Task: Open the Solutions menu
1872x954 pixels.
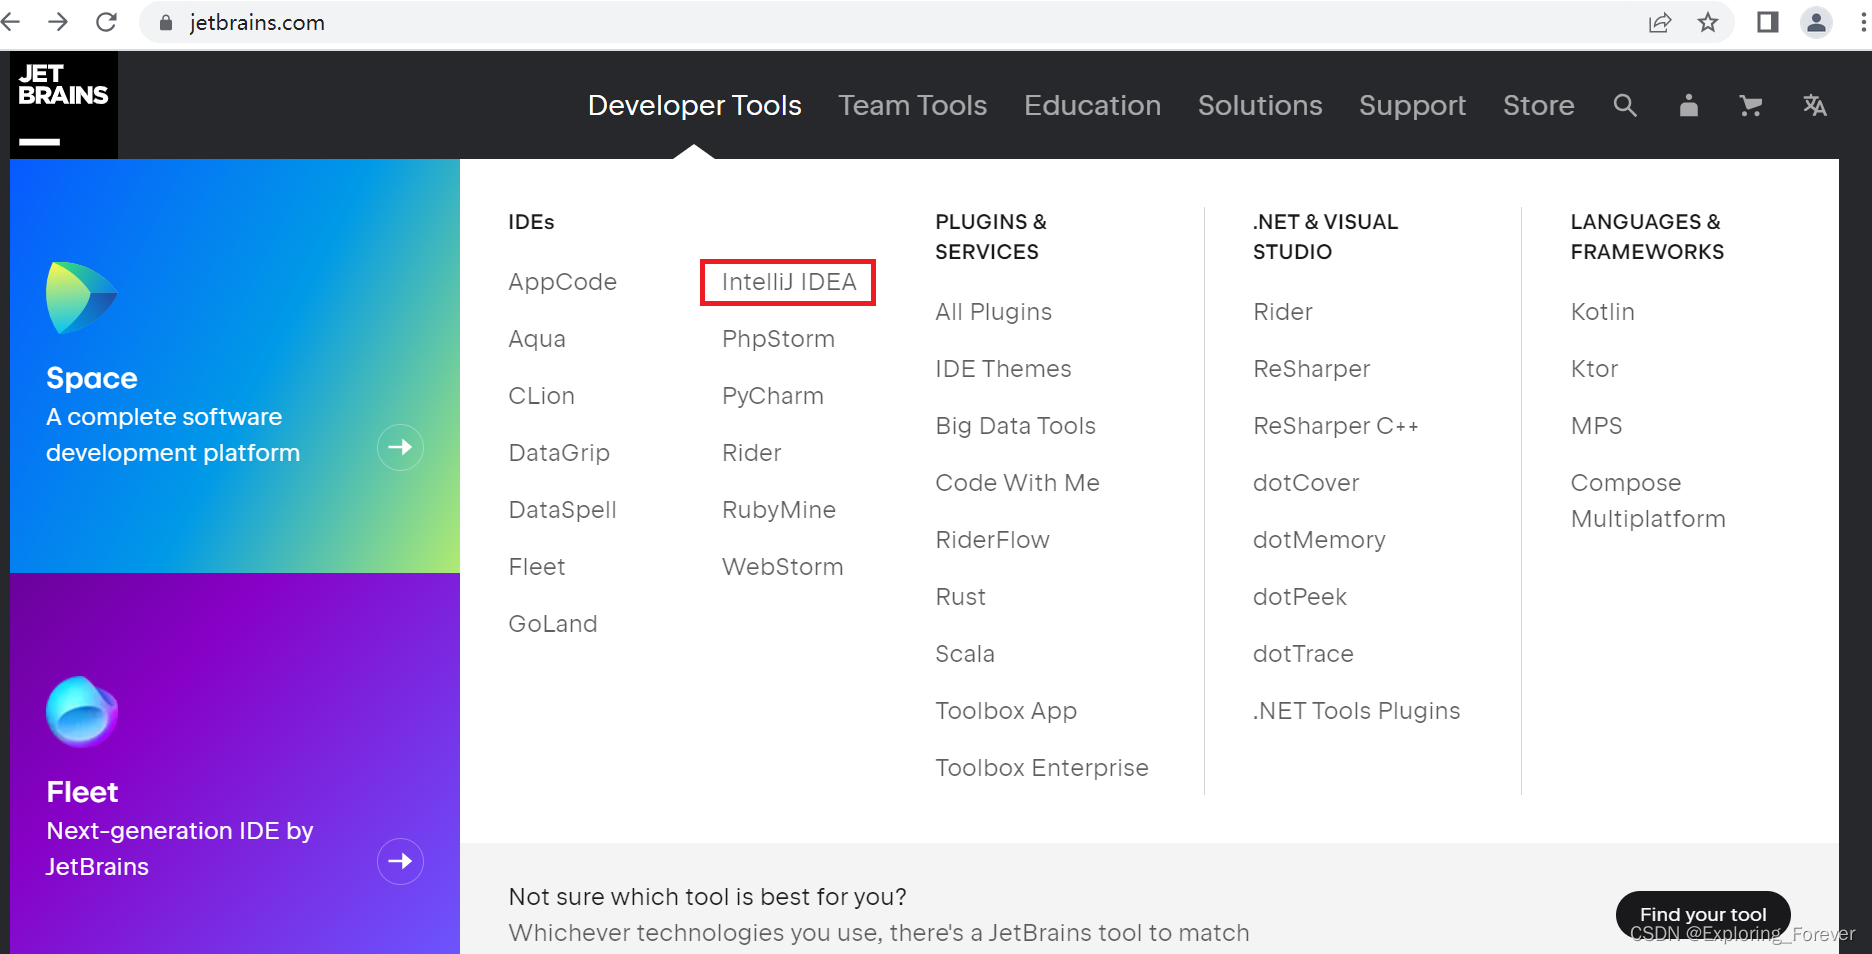Action: (1260, 105)
